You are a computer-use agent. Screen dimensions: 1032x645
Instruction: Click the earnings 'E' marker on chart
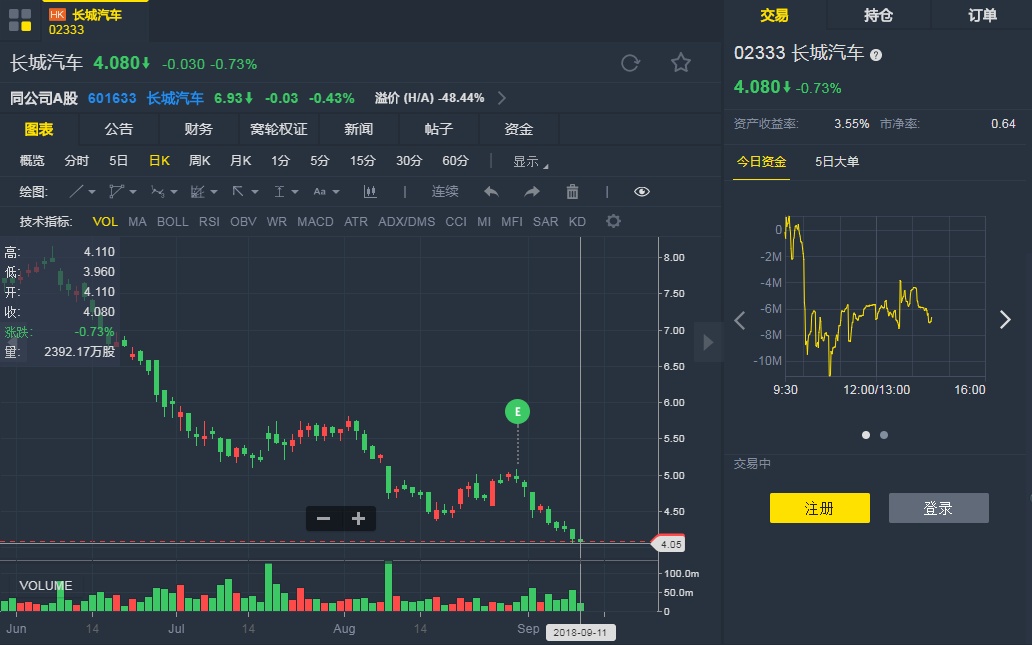click(517, 411)
